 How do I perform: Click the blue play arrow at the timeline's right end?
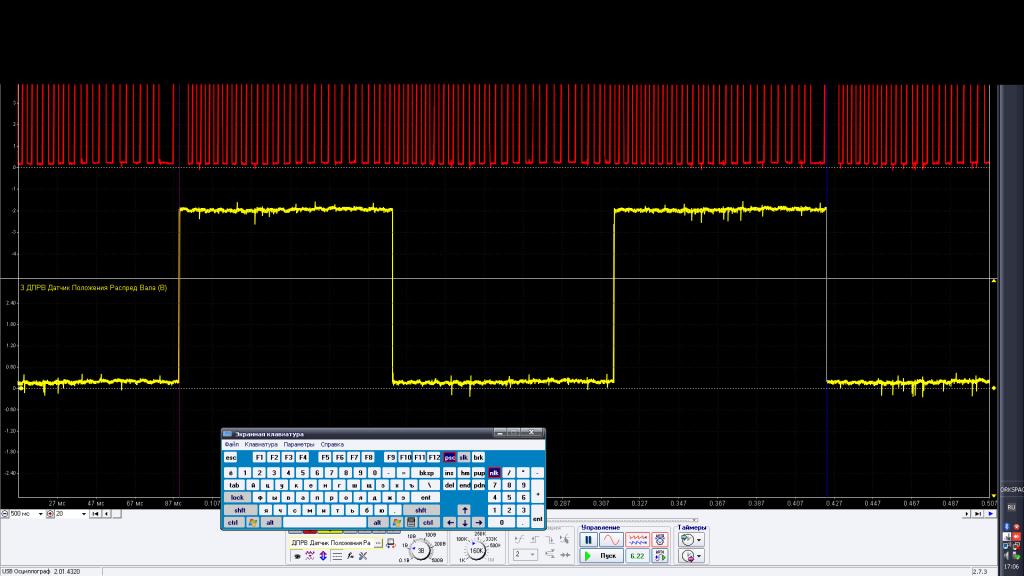pos(991,514)
